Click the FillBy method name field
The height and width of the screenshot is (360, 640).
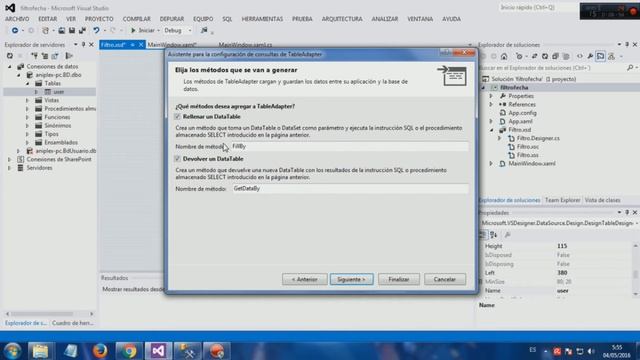[349, 146]
